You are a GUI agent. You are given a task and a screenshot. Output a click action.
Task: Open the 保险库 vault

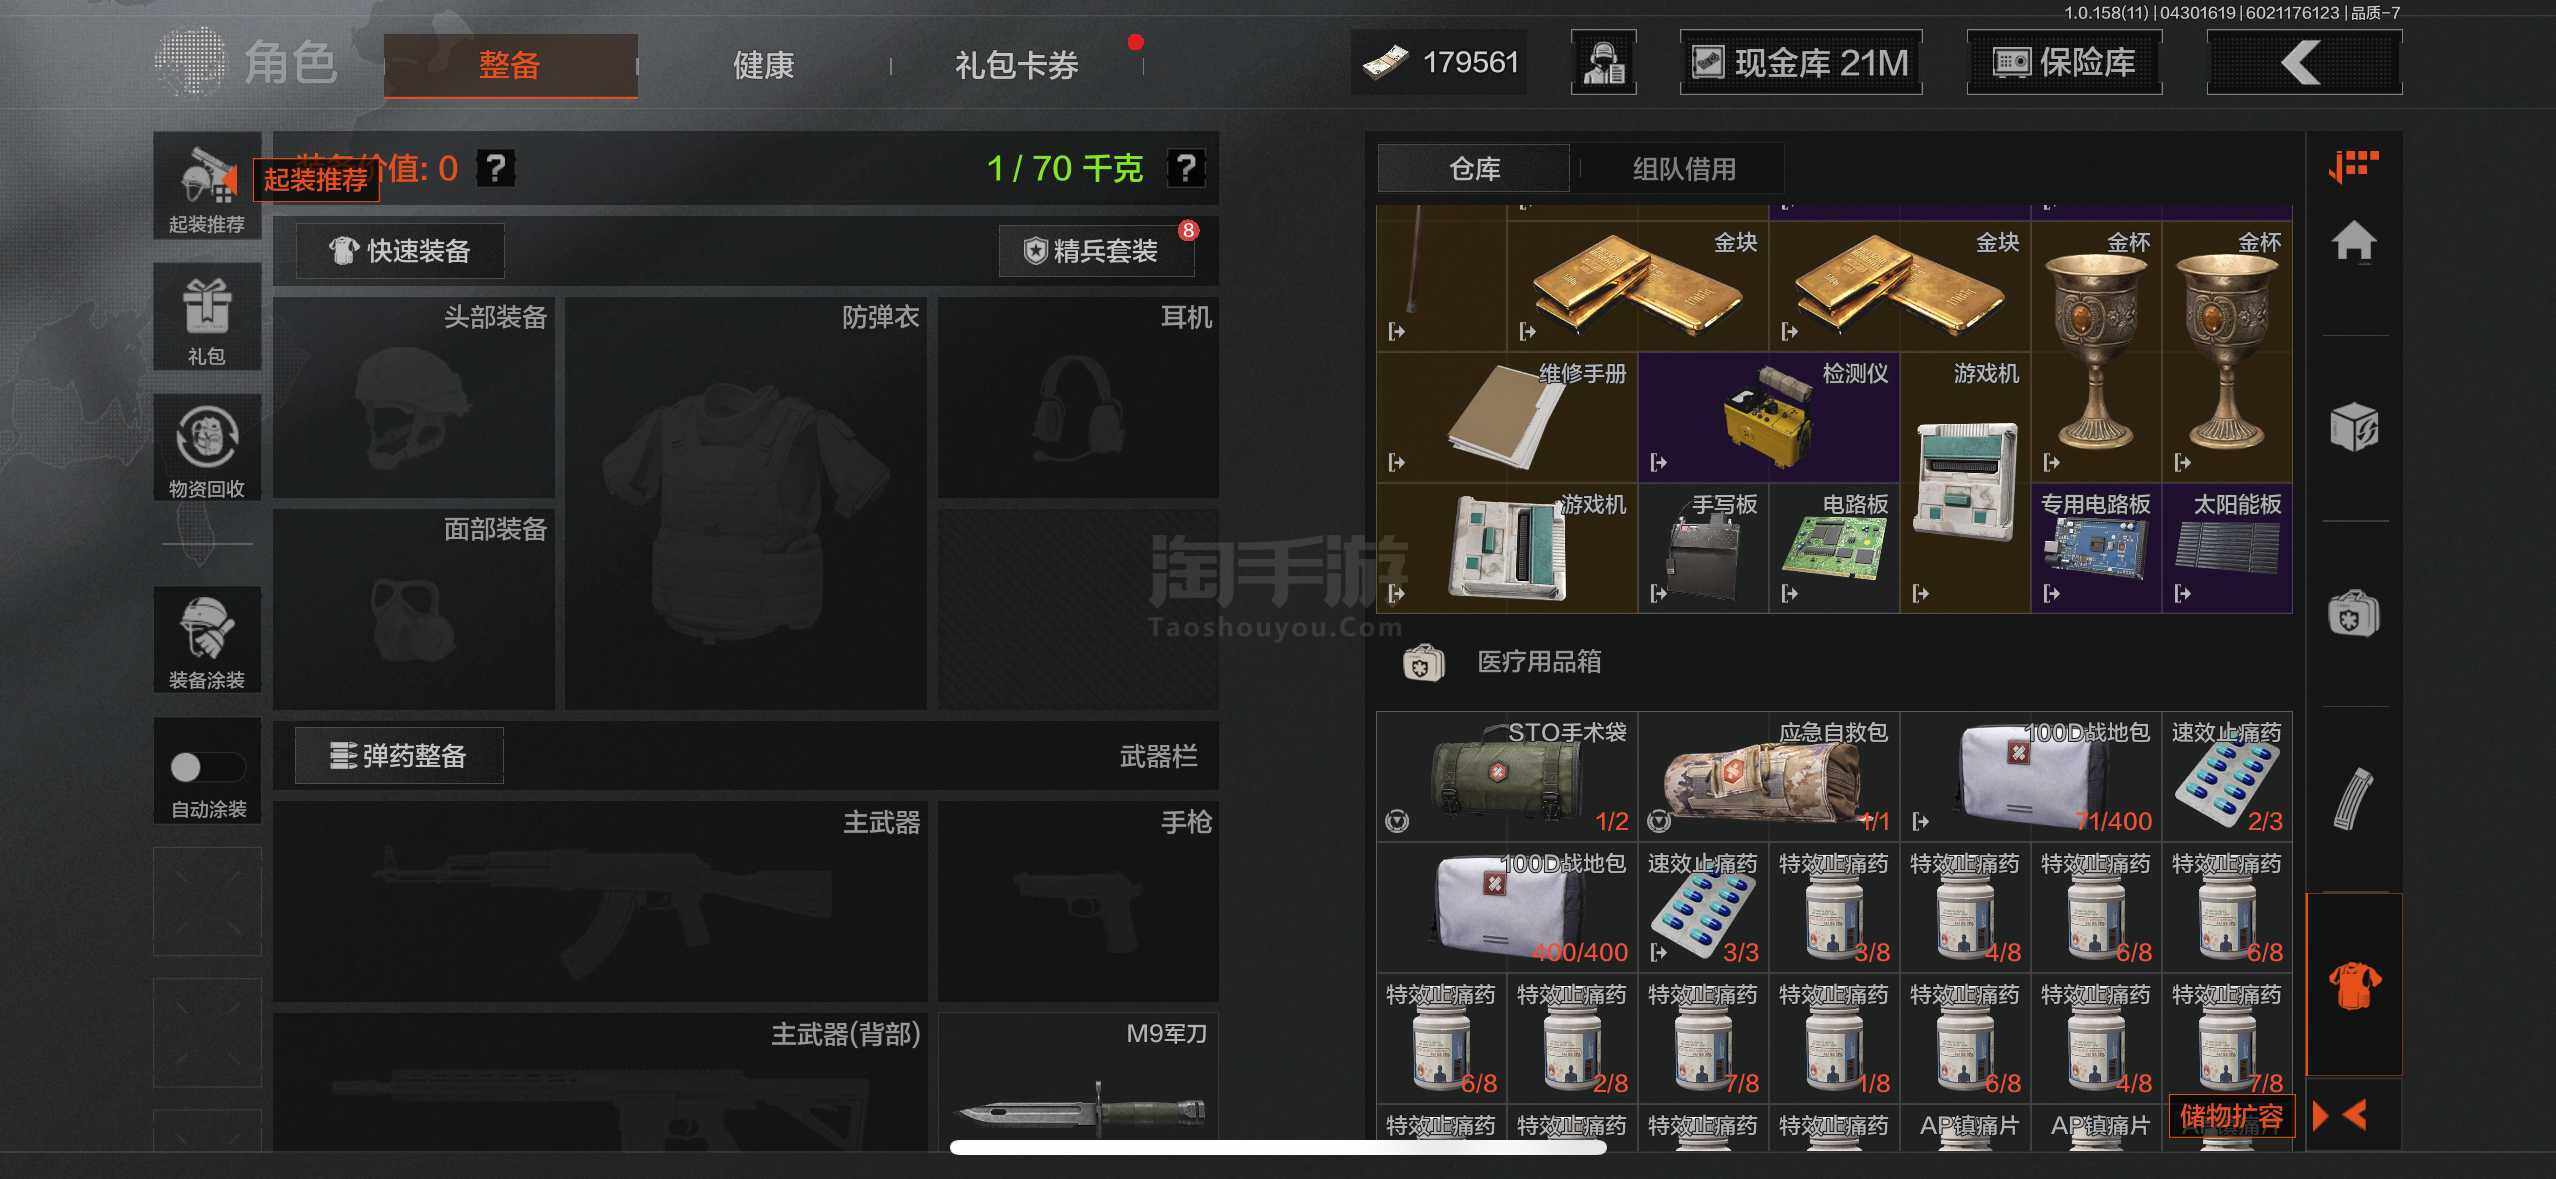2064,62
